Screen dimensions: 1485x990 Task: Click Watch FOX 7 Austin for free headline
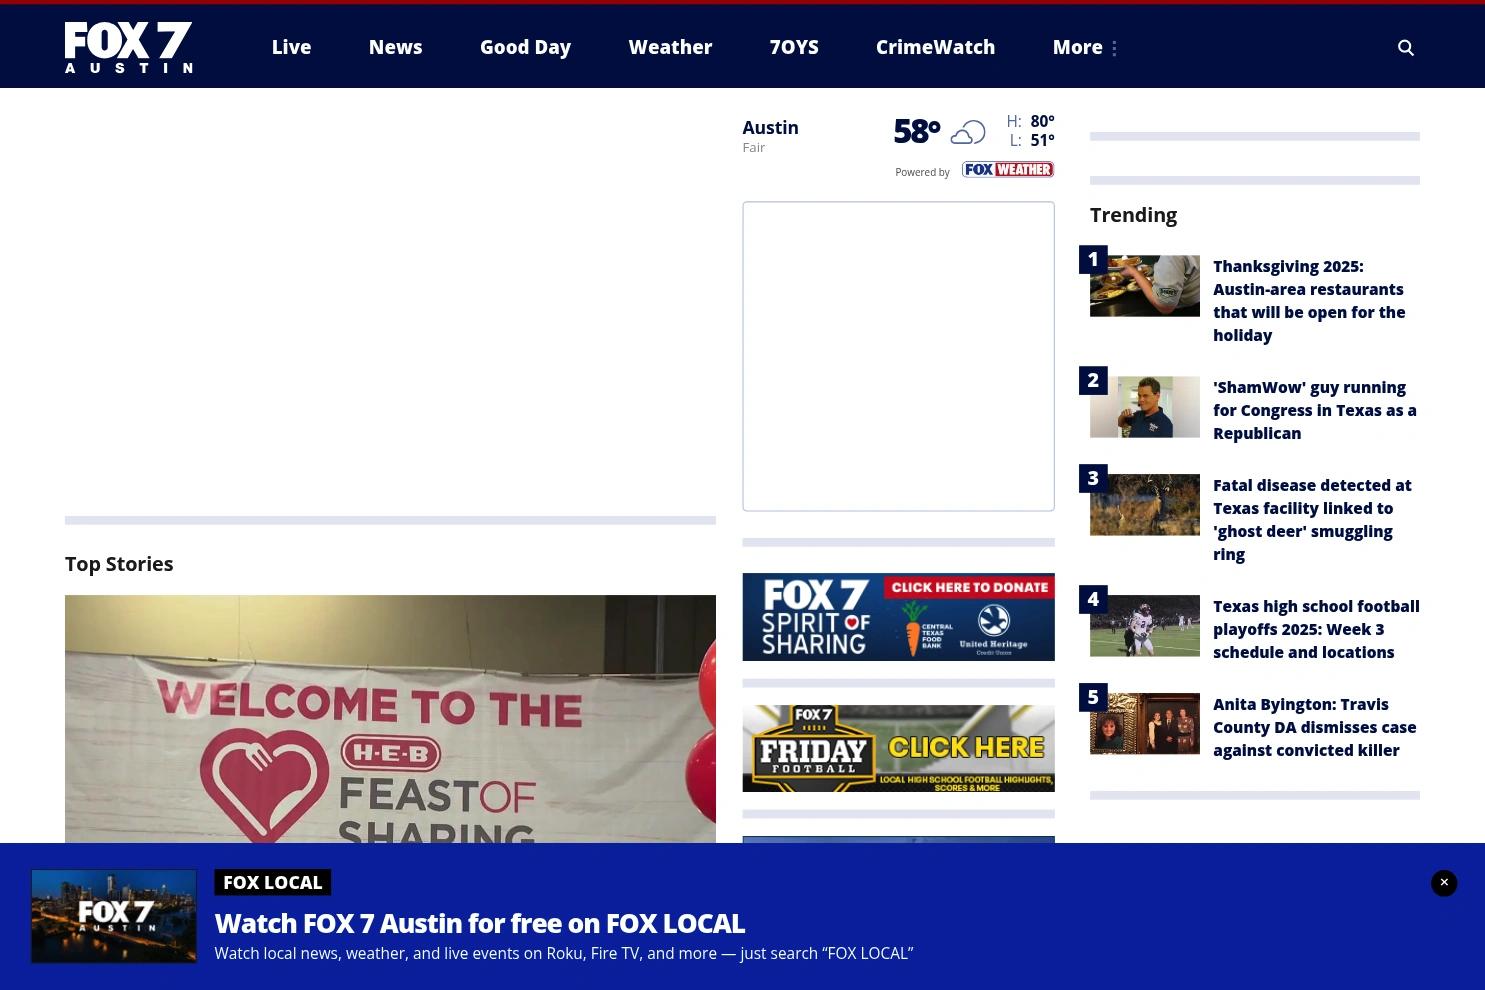coord(479,923)
